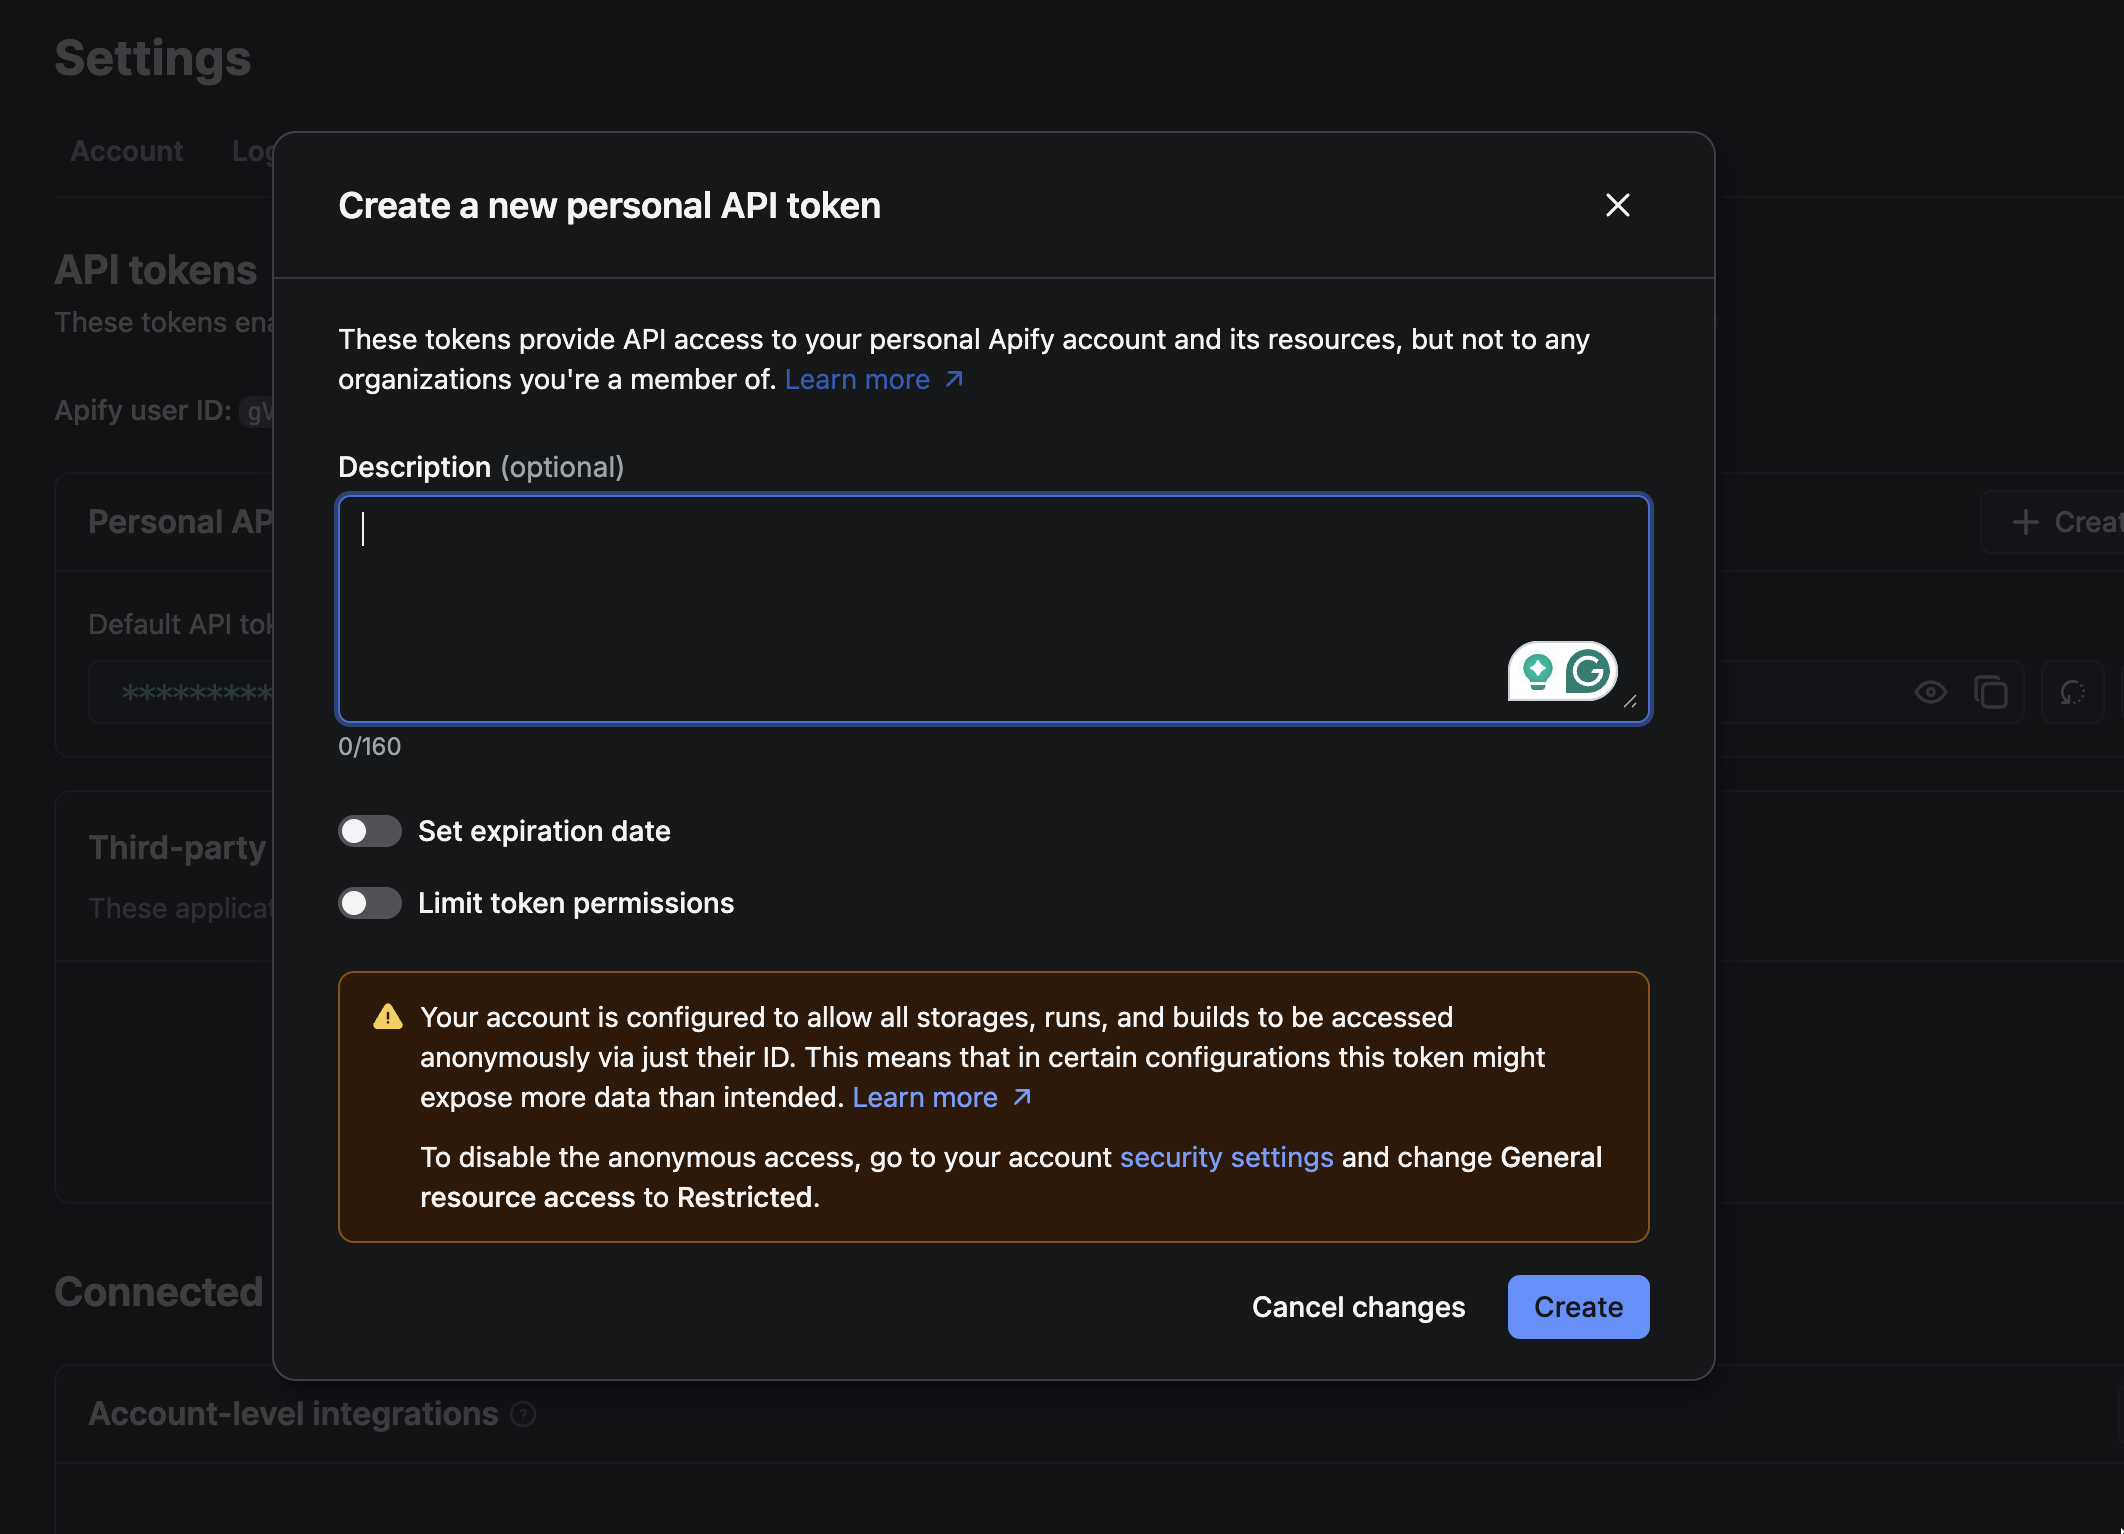Turn on Limit token permissions
The height and width of the screenshot is (1534, 2124).
[x=370, y=903]
